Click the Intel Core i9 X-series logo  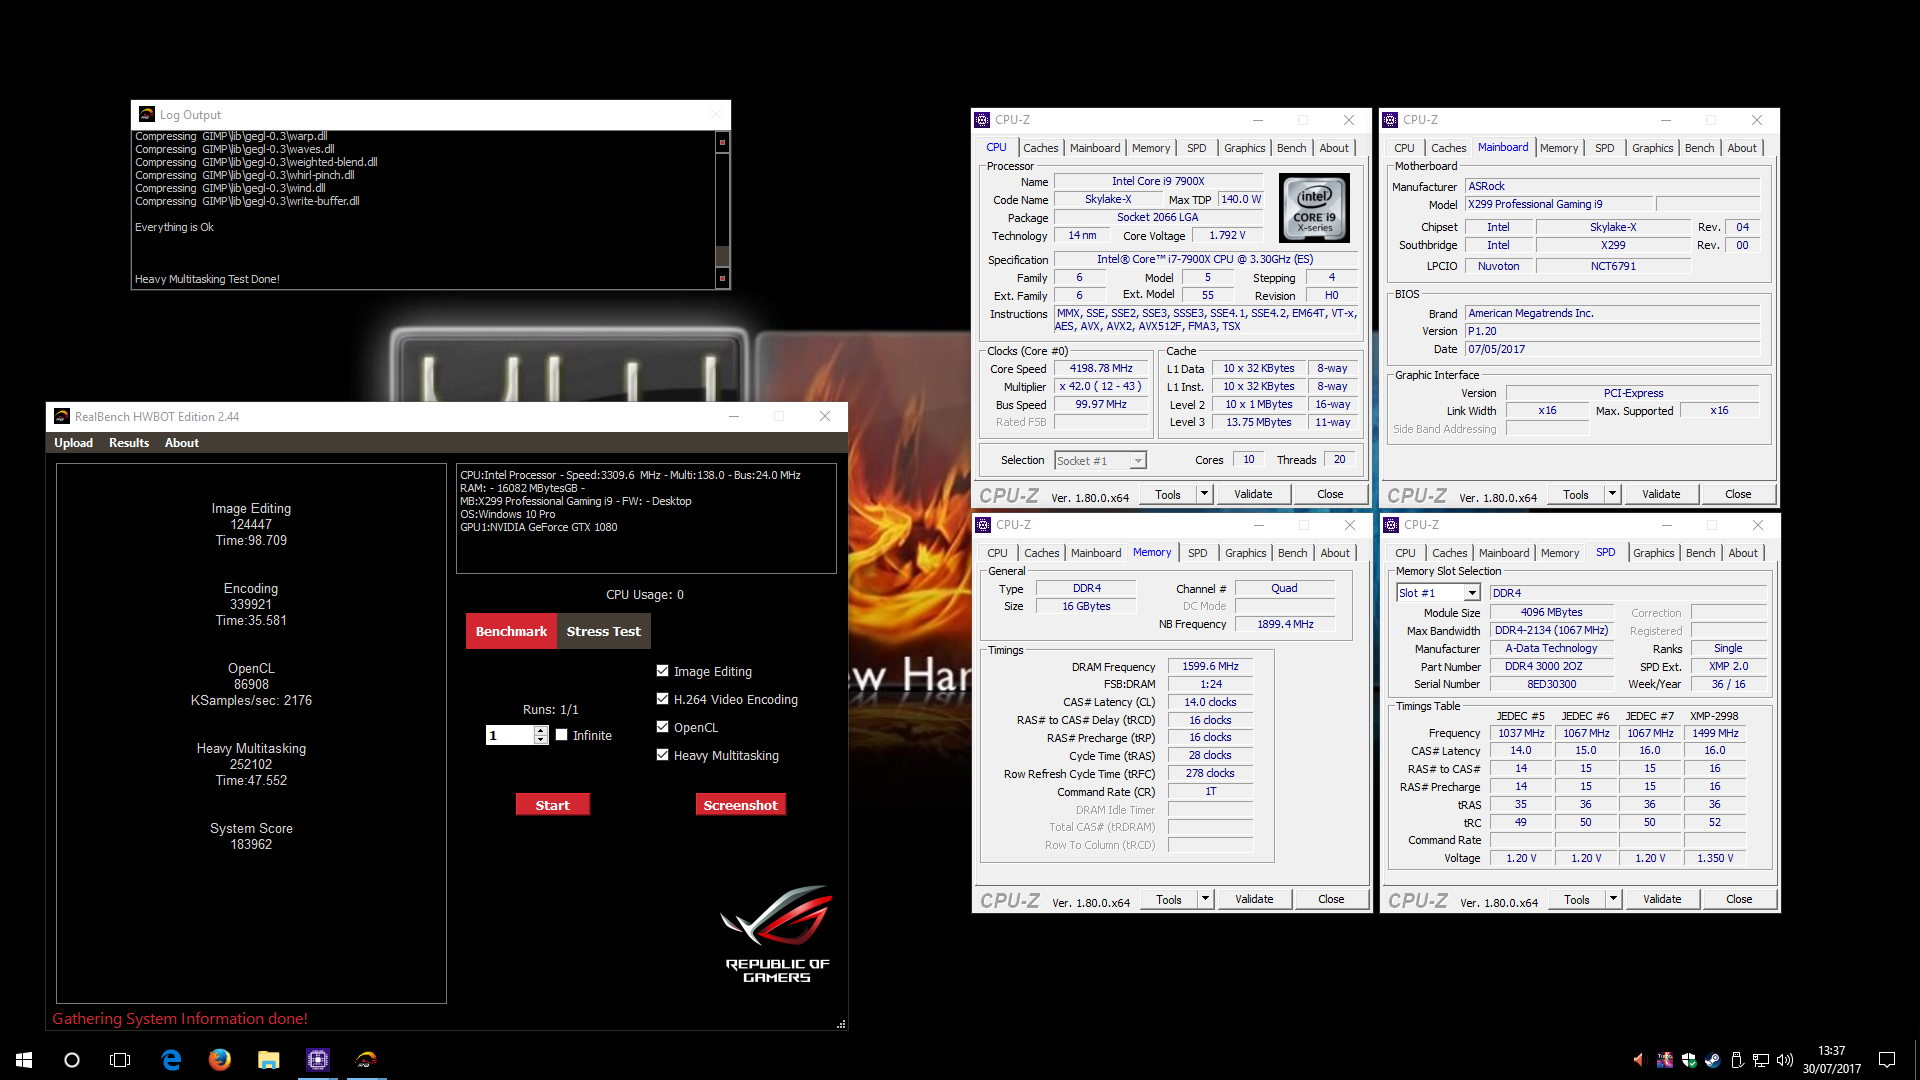(x=1314, y=208)
